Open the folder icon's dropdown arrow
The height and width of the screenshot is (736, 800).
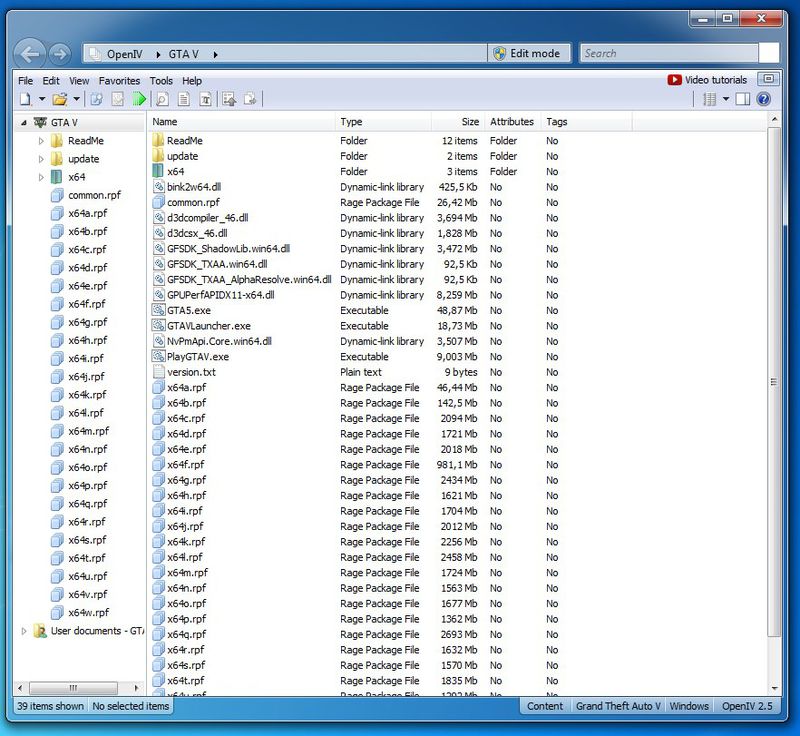[76, 99]
